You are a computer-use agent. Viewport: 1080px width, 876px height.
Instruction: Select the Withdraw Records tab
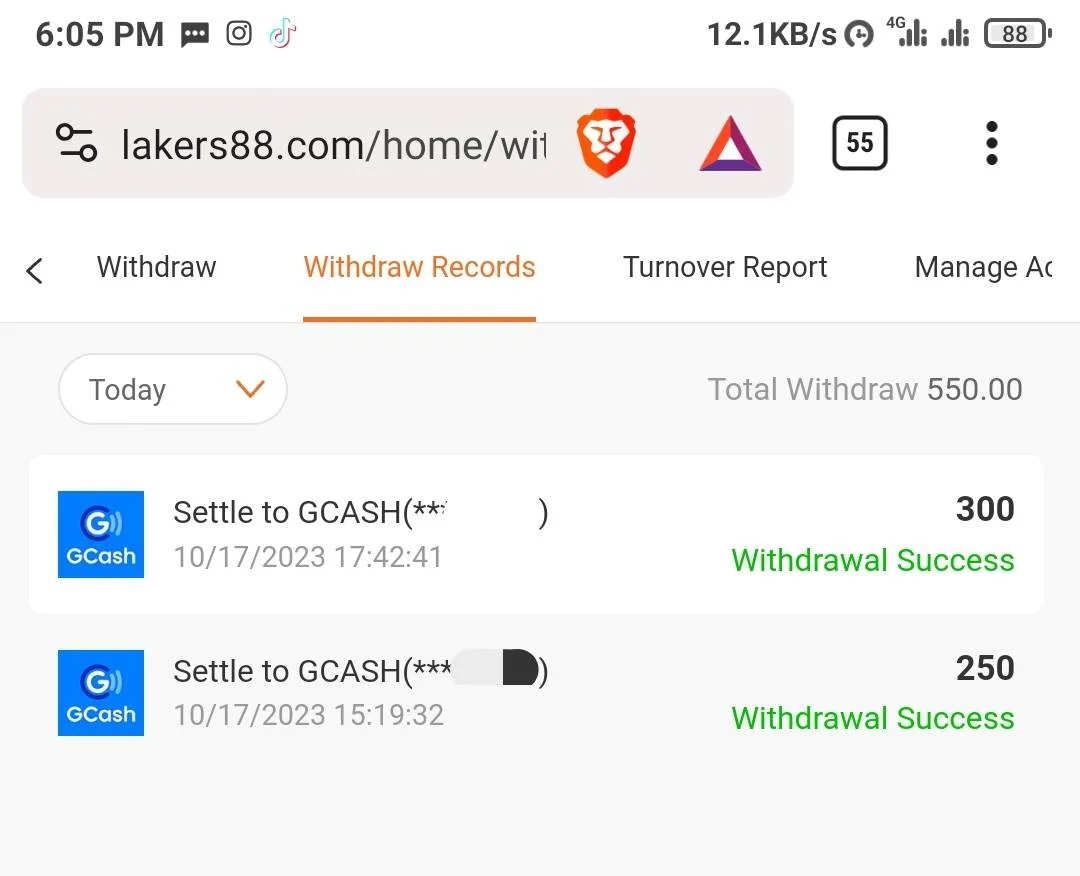419,267
